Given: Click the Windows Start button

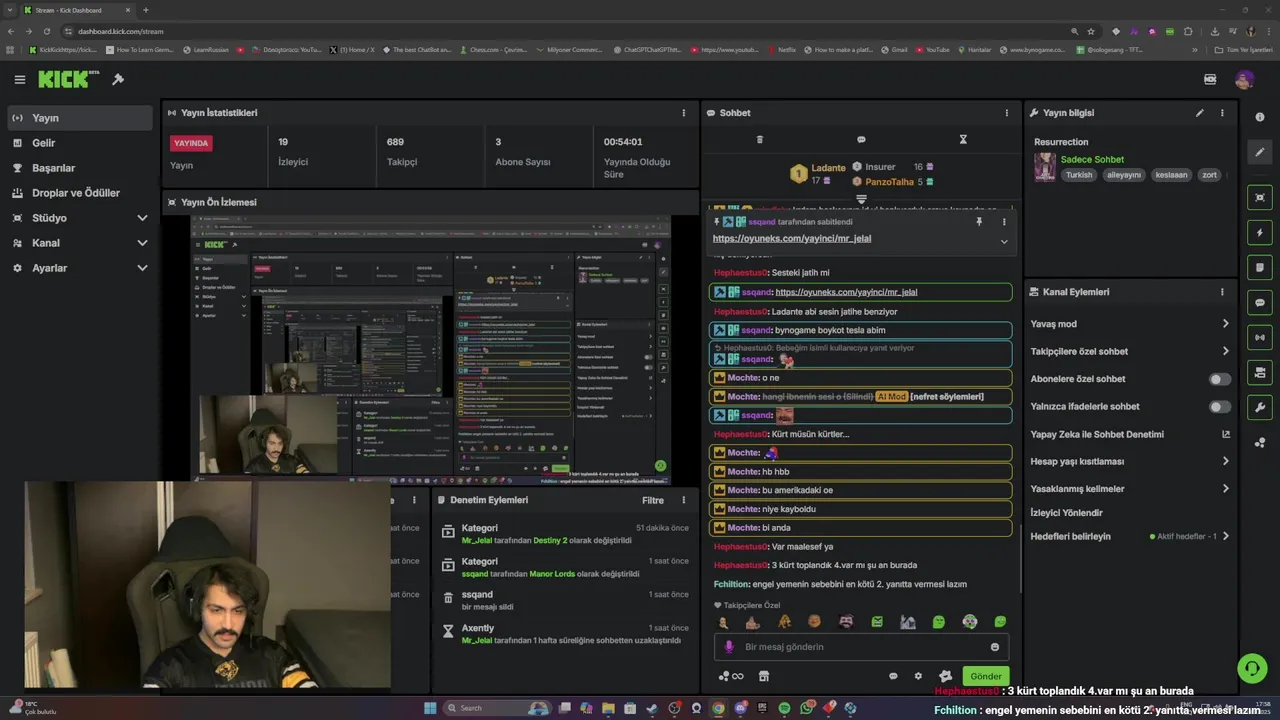Looking at the screenshot, I should pos(430,708).
